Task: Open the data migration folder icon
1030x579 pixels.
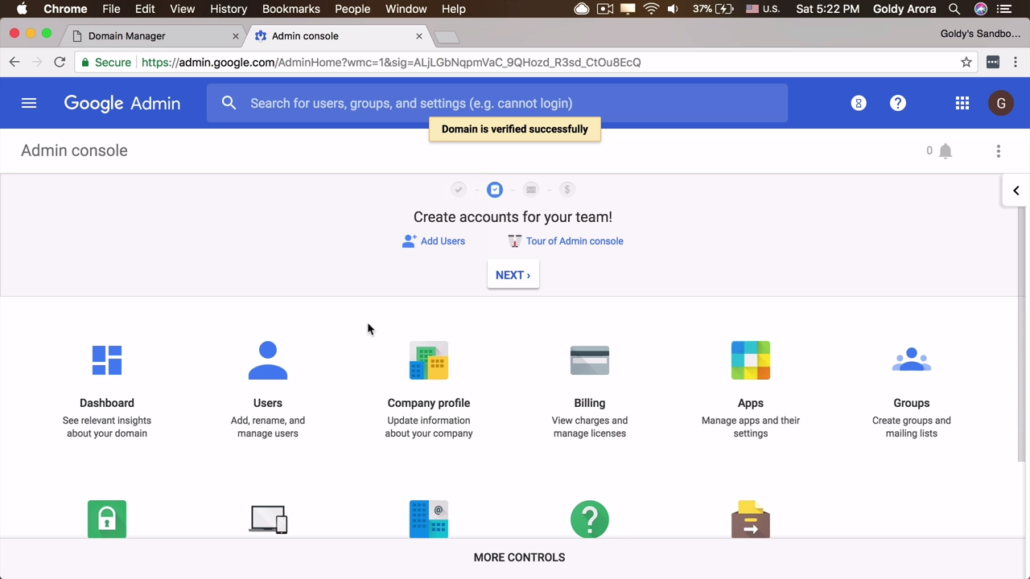Action: tap(750, 519)
